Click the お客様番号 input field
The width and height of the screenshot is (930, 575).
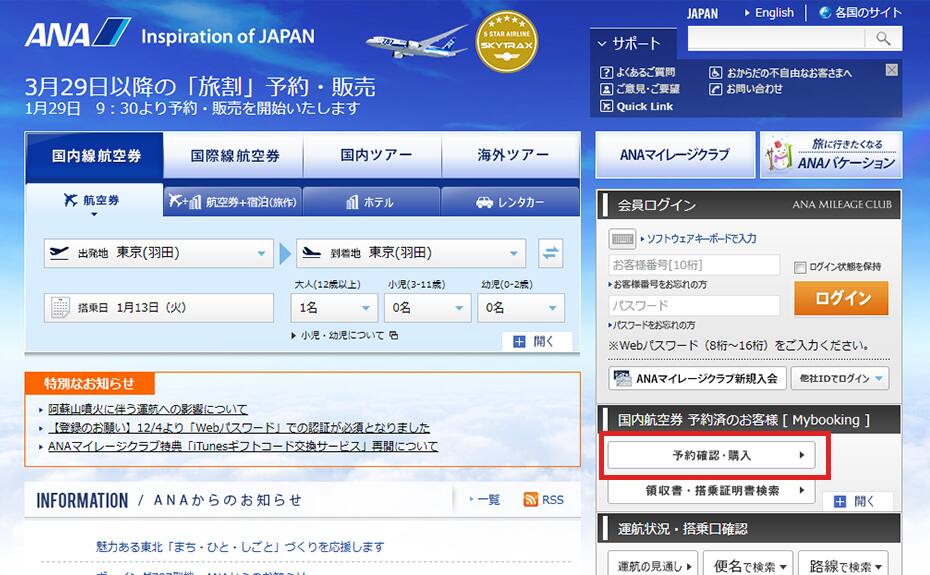(694, 265)
